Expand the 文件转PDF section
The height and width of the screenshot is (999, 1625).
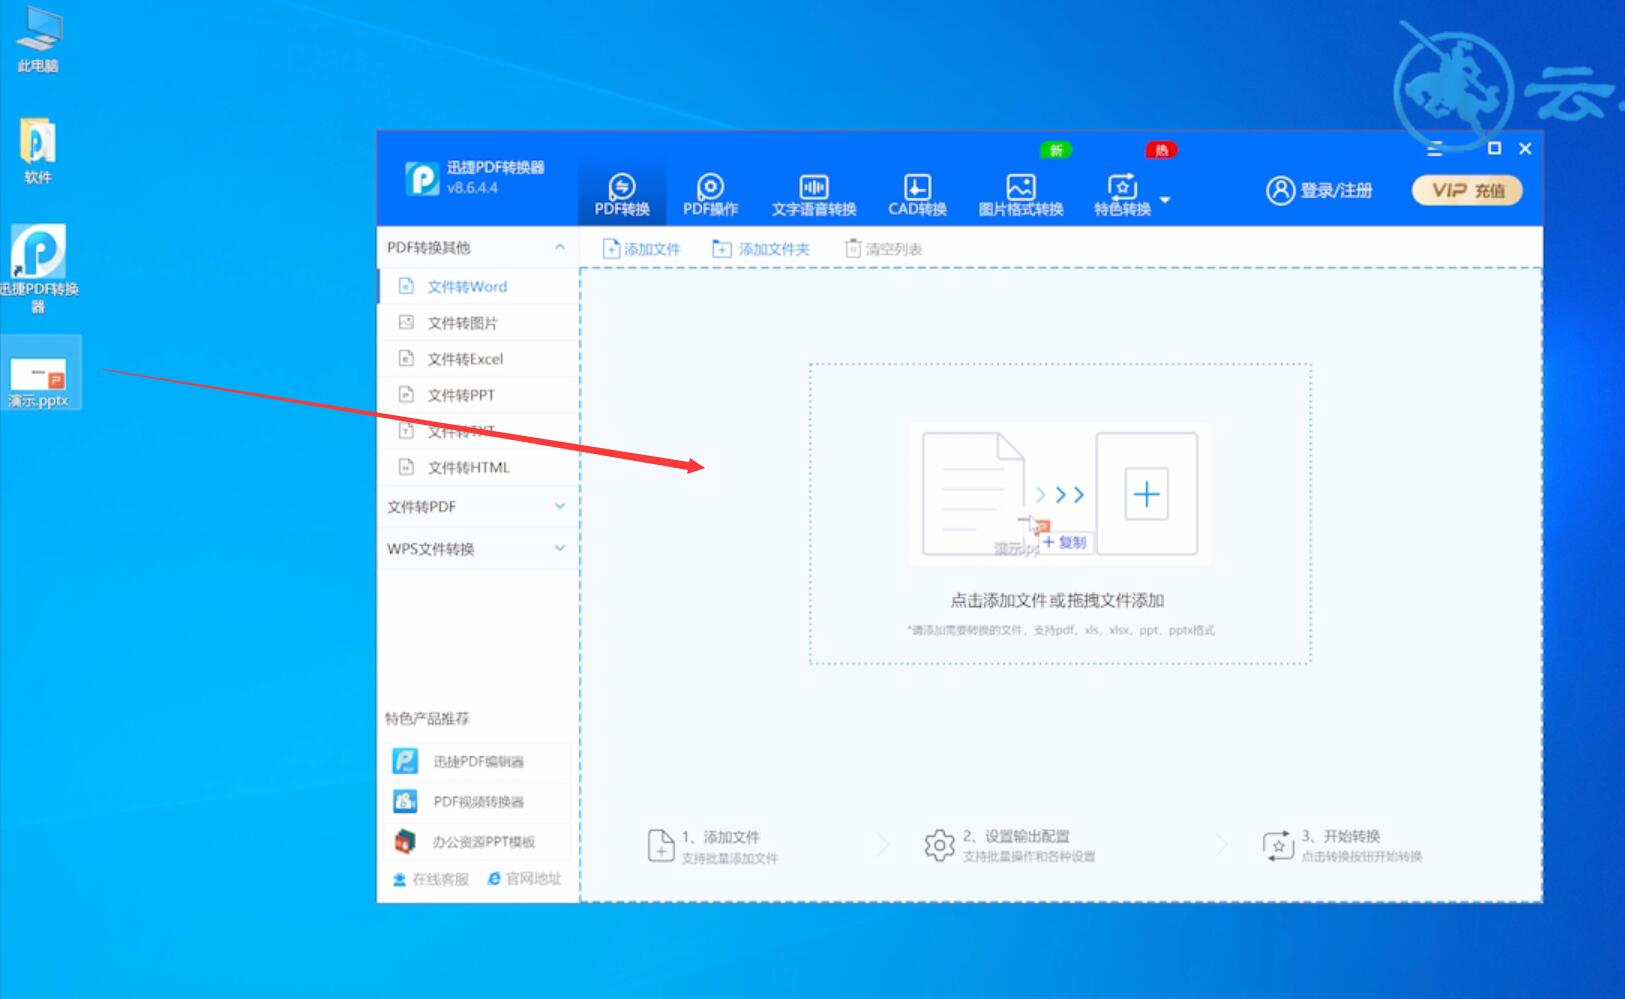(478, 507)
